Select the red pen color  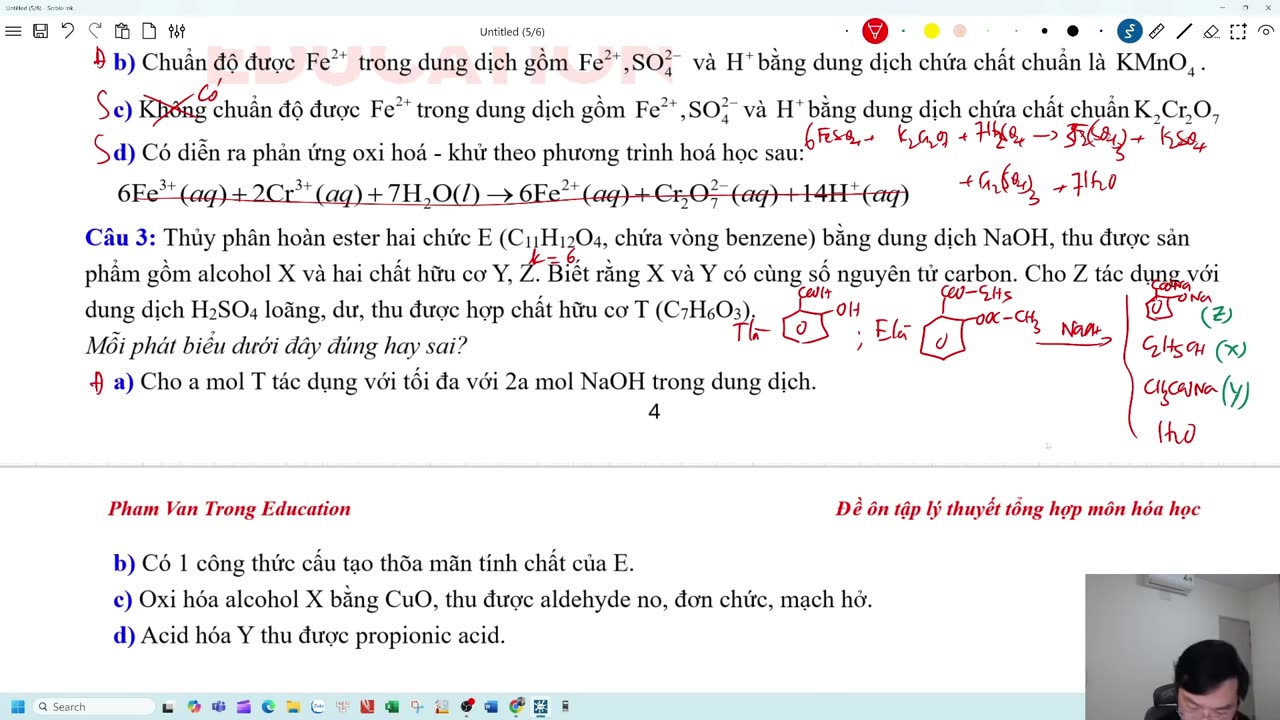tap(875, 31)
